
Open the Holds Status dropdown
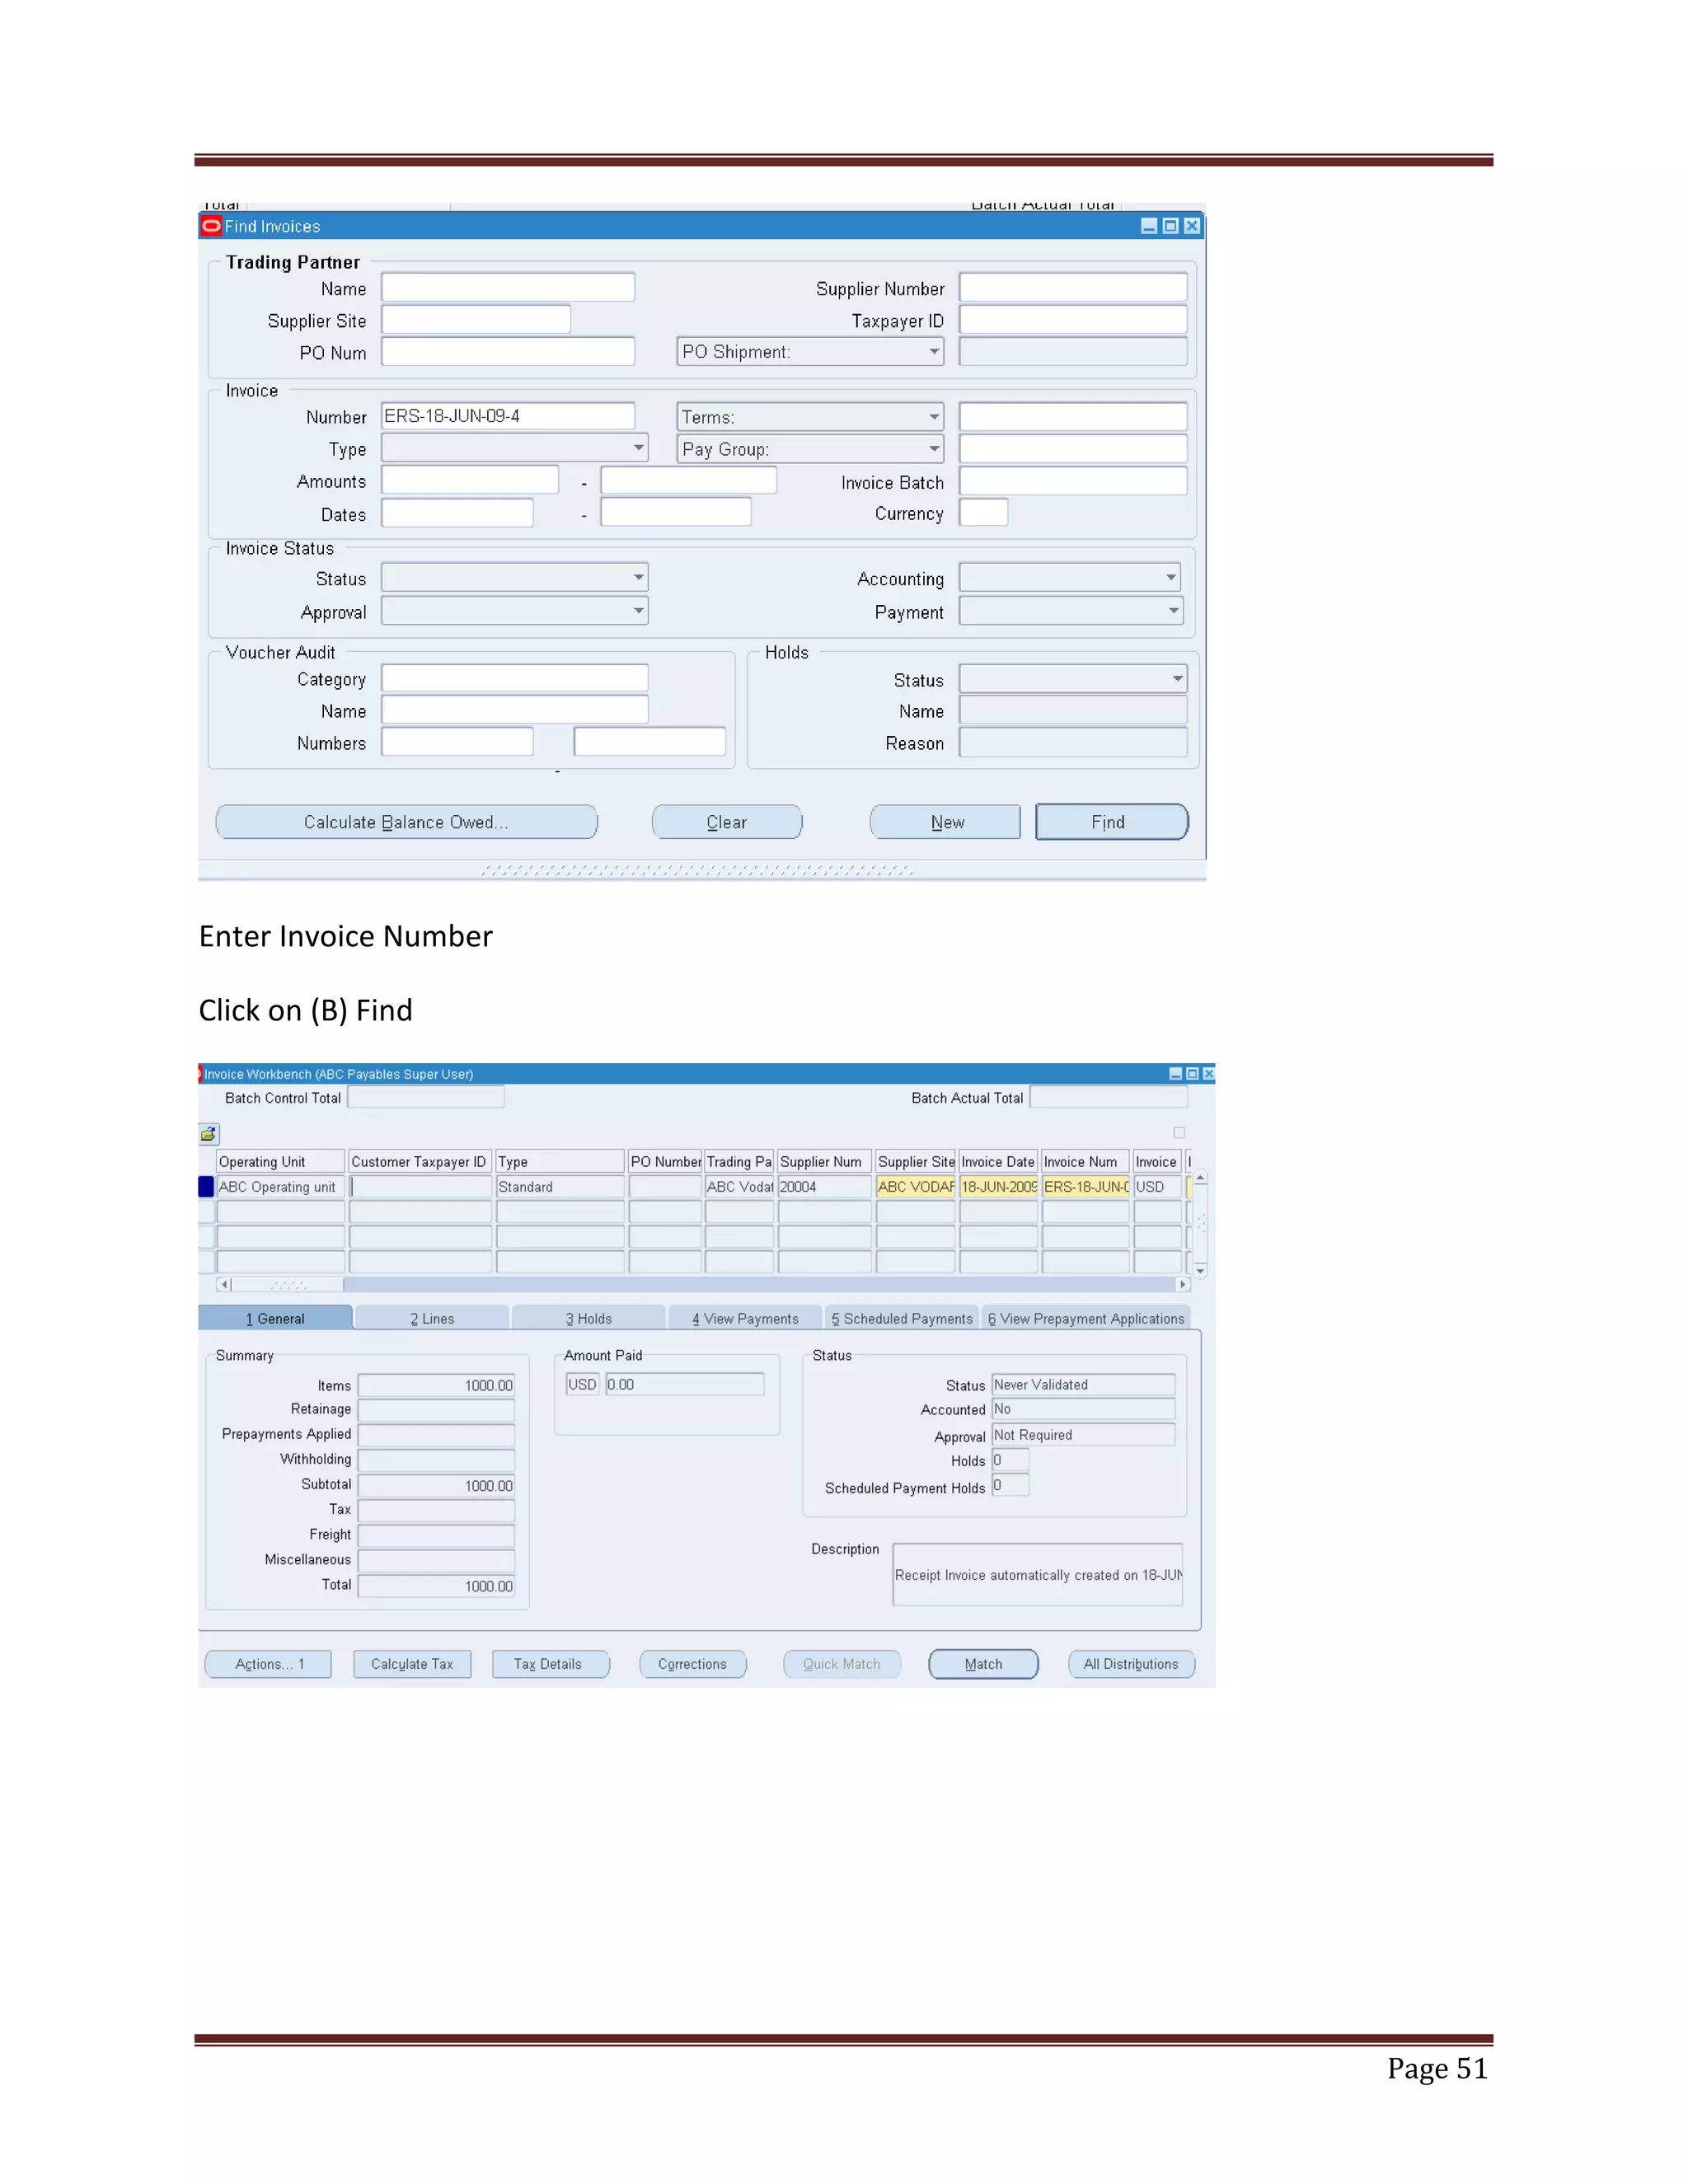tap(1073, 678)
